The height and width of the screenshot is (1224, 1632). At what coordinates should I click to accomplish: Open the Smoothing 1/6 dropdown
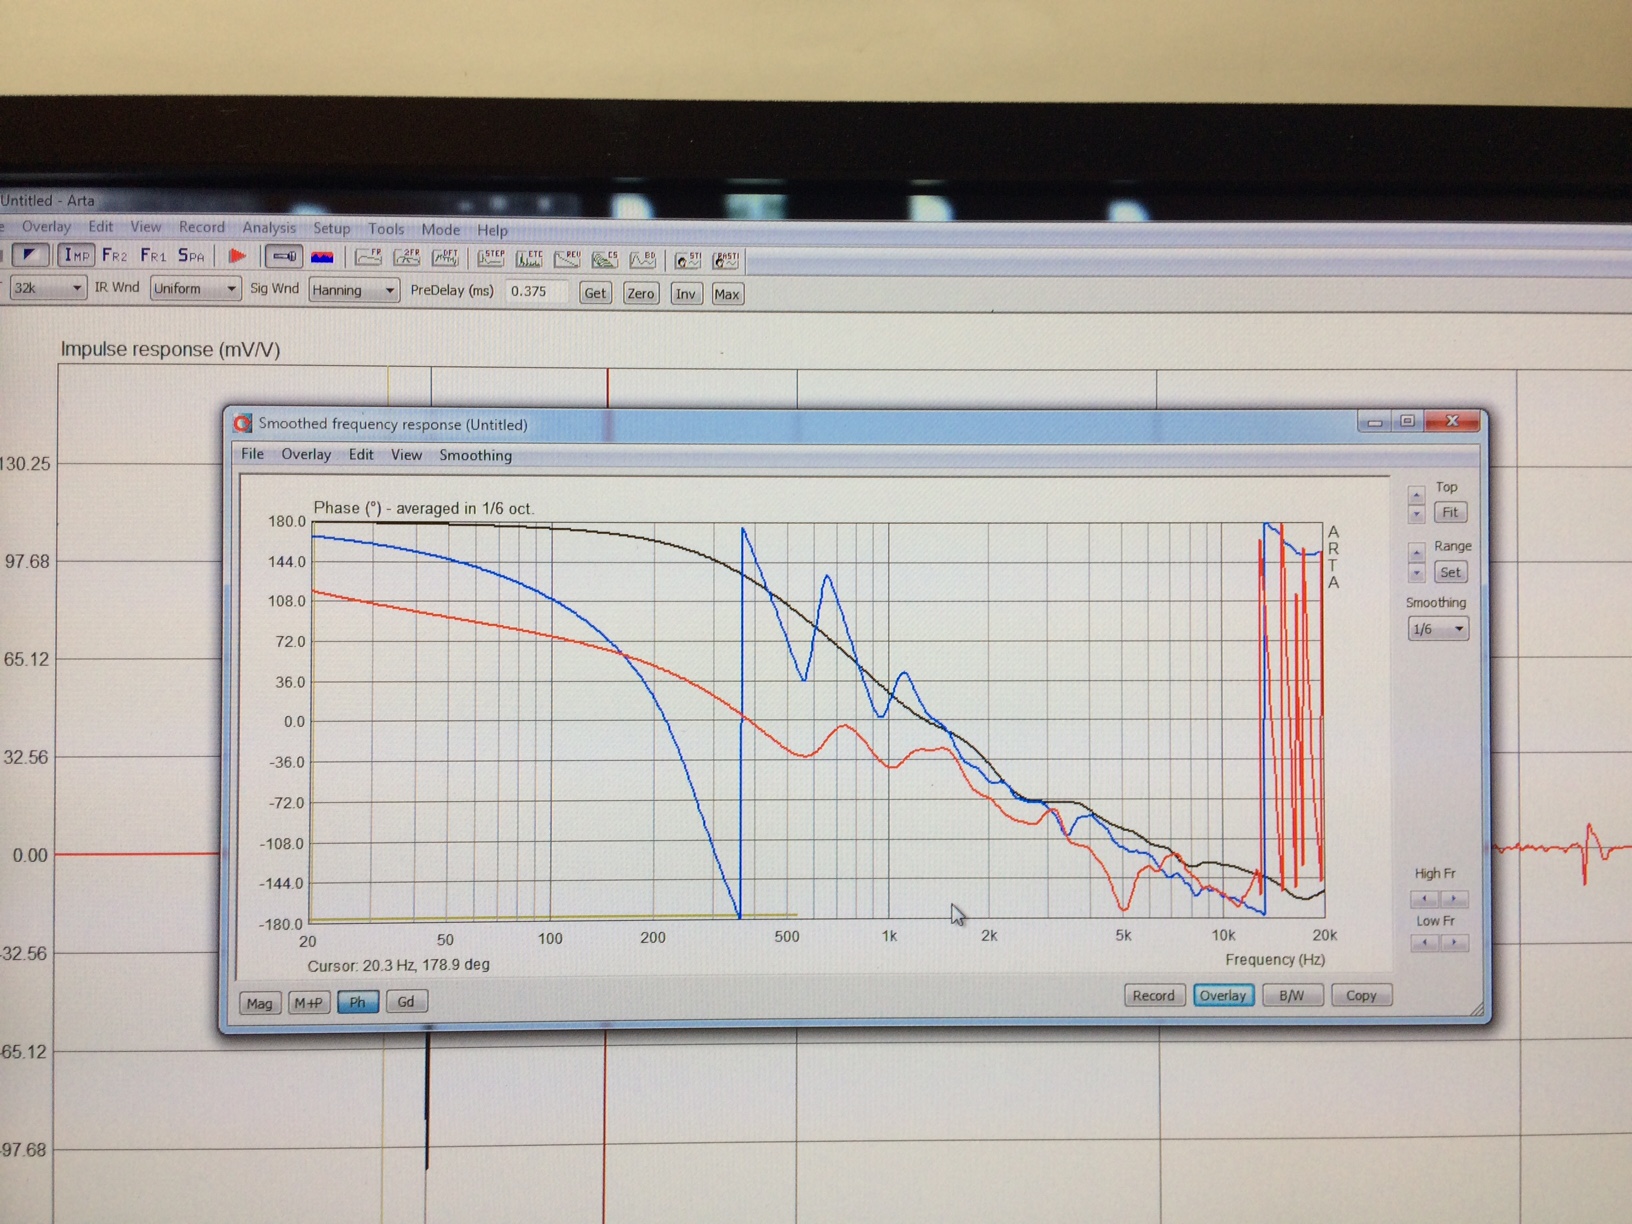click(1437, 629)
